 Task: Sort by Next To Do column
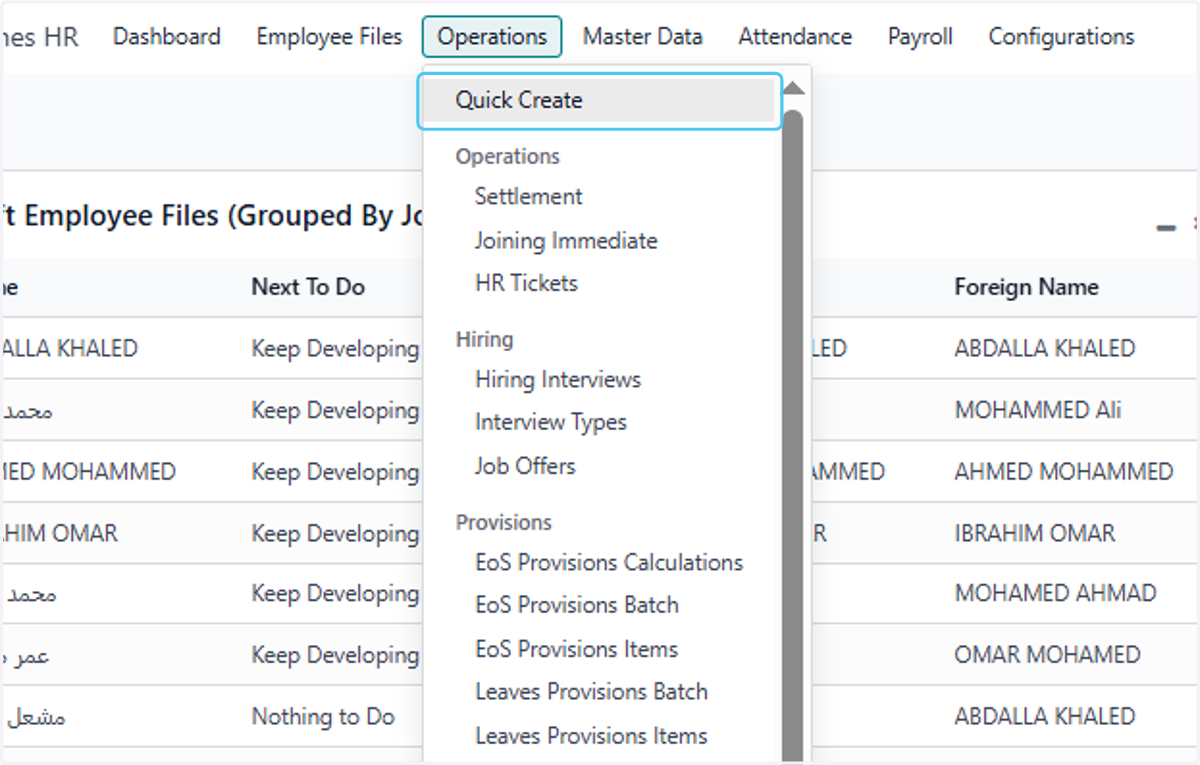click(308, 287)
